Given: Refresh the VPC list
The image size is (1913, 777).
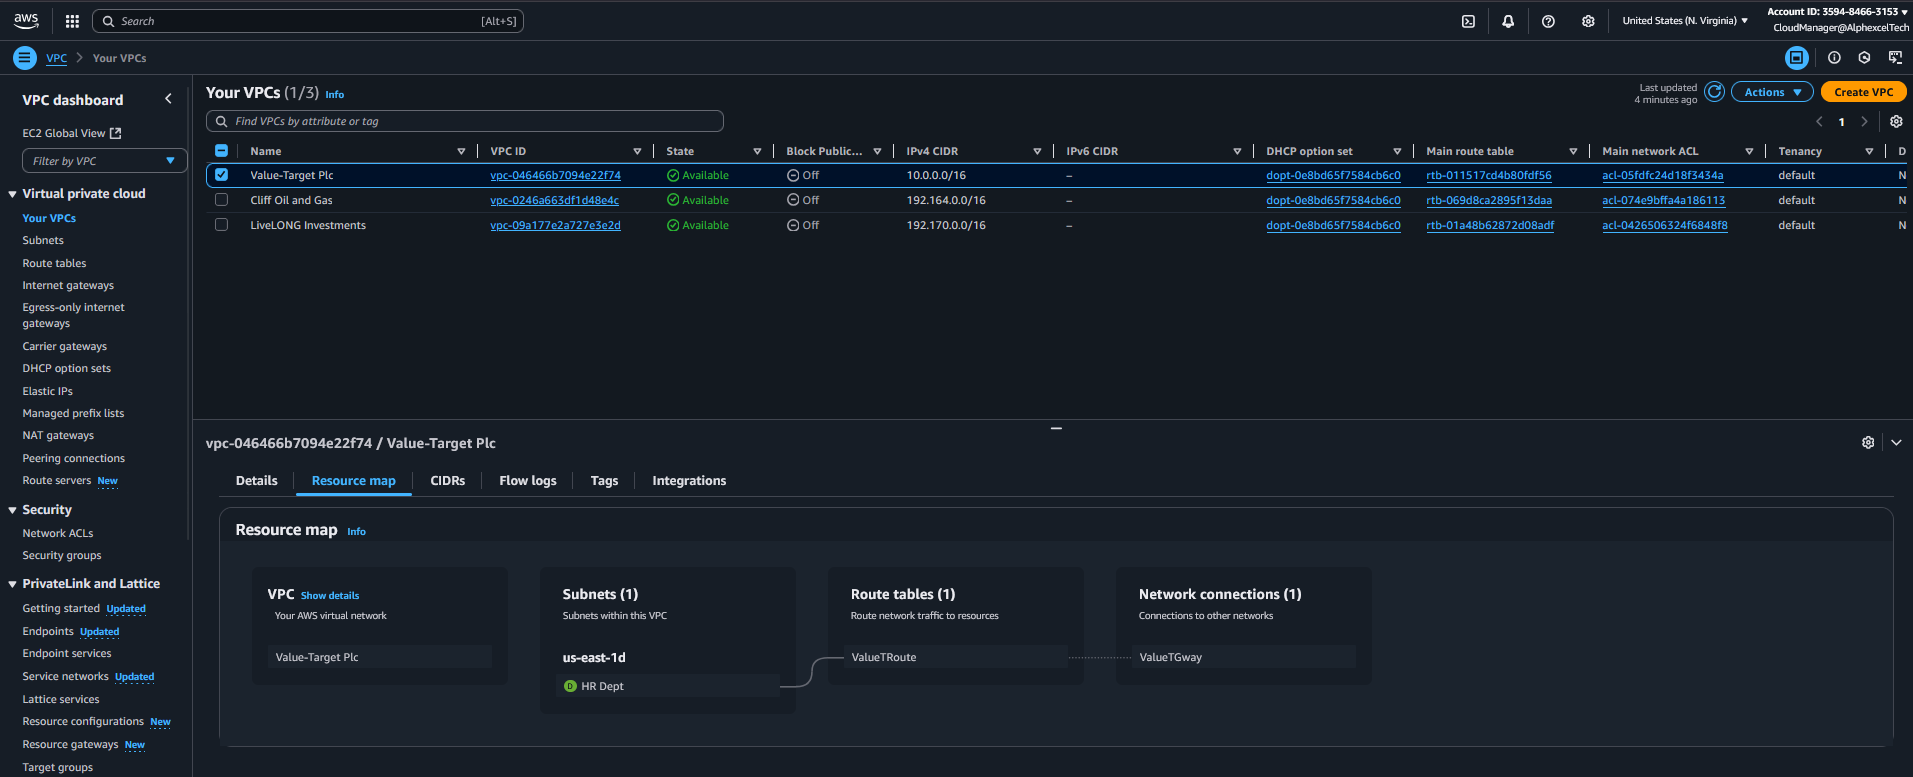Looking at the screenshot, I should click(1714, 92).
